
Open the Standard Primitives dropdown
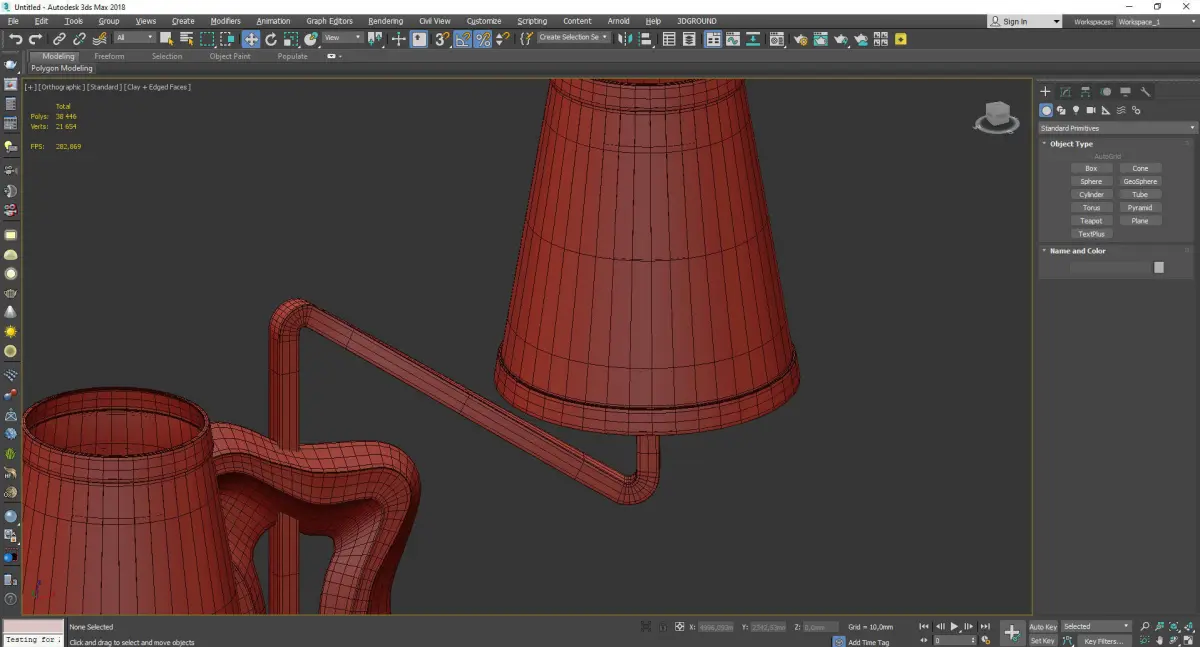coord(1117,128)
